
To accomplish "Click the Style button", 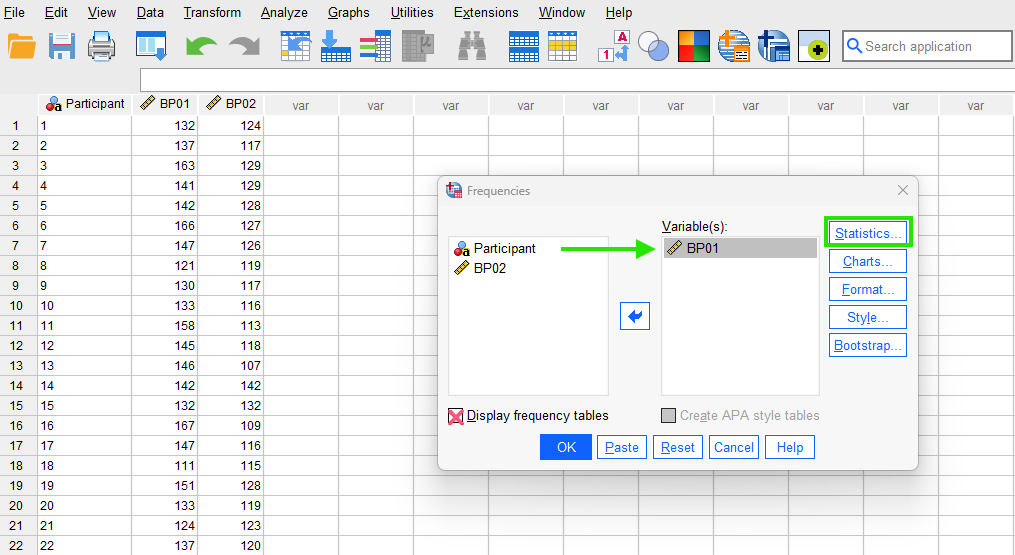I will 867,317.
